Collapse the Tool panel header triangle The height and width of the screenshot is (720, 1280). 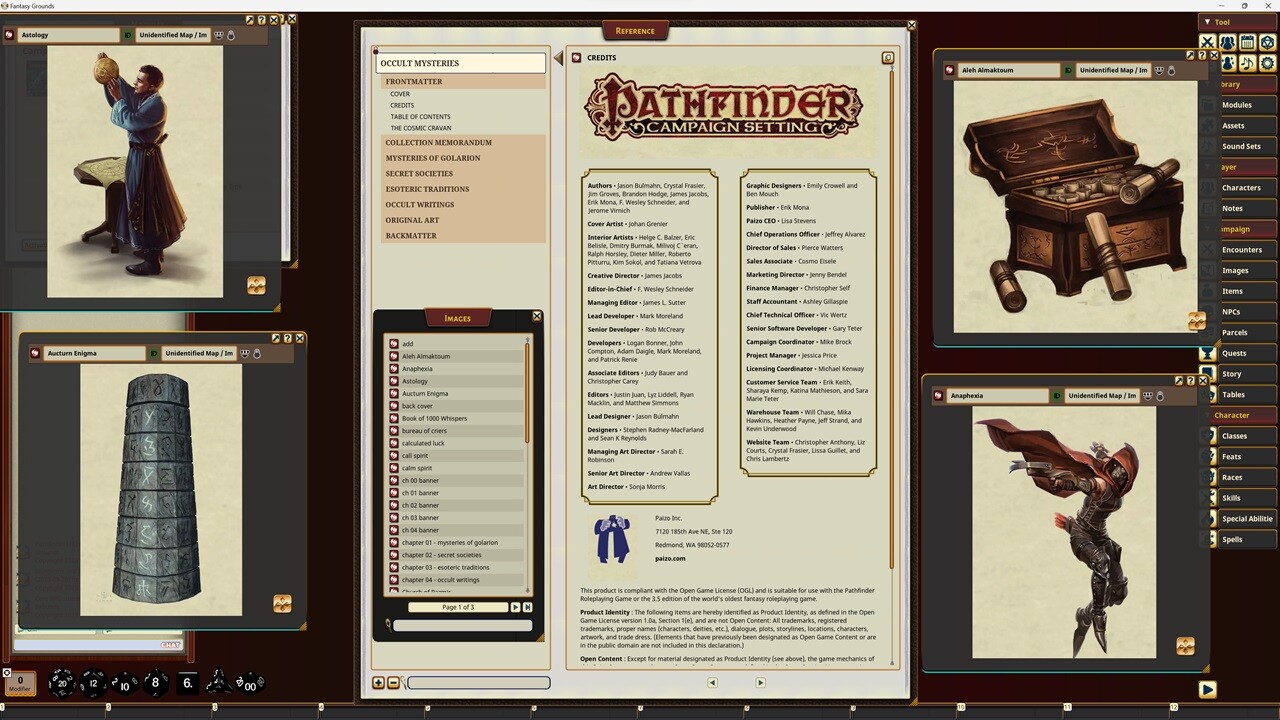tap(1208, 21)
